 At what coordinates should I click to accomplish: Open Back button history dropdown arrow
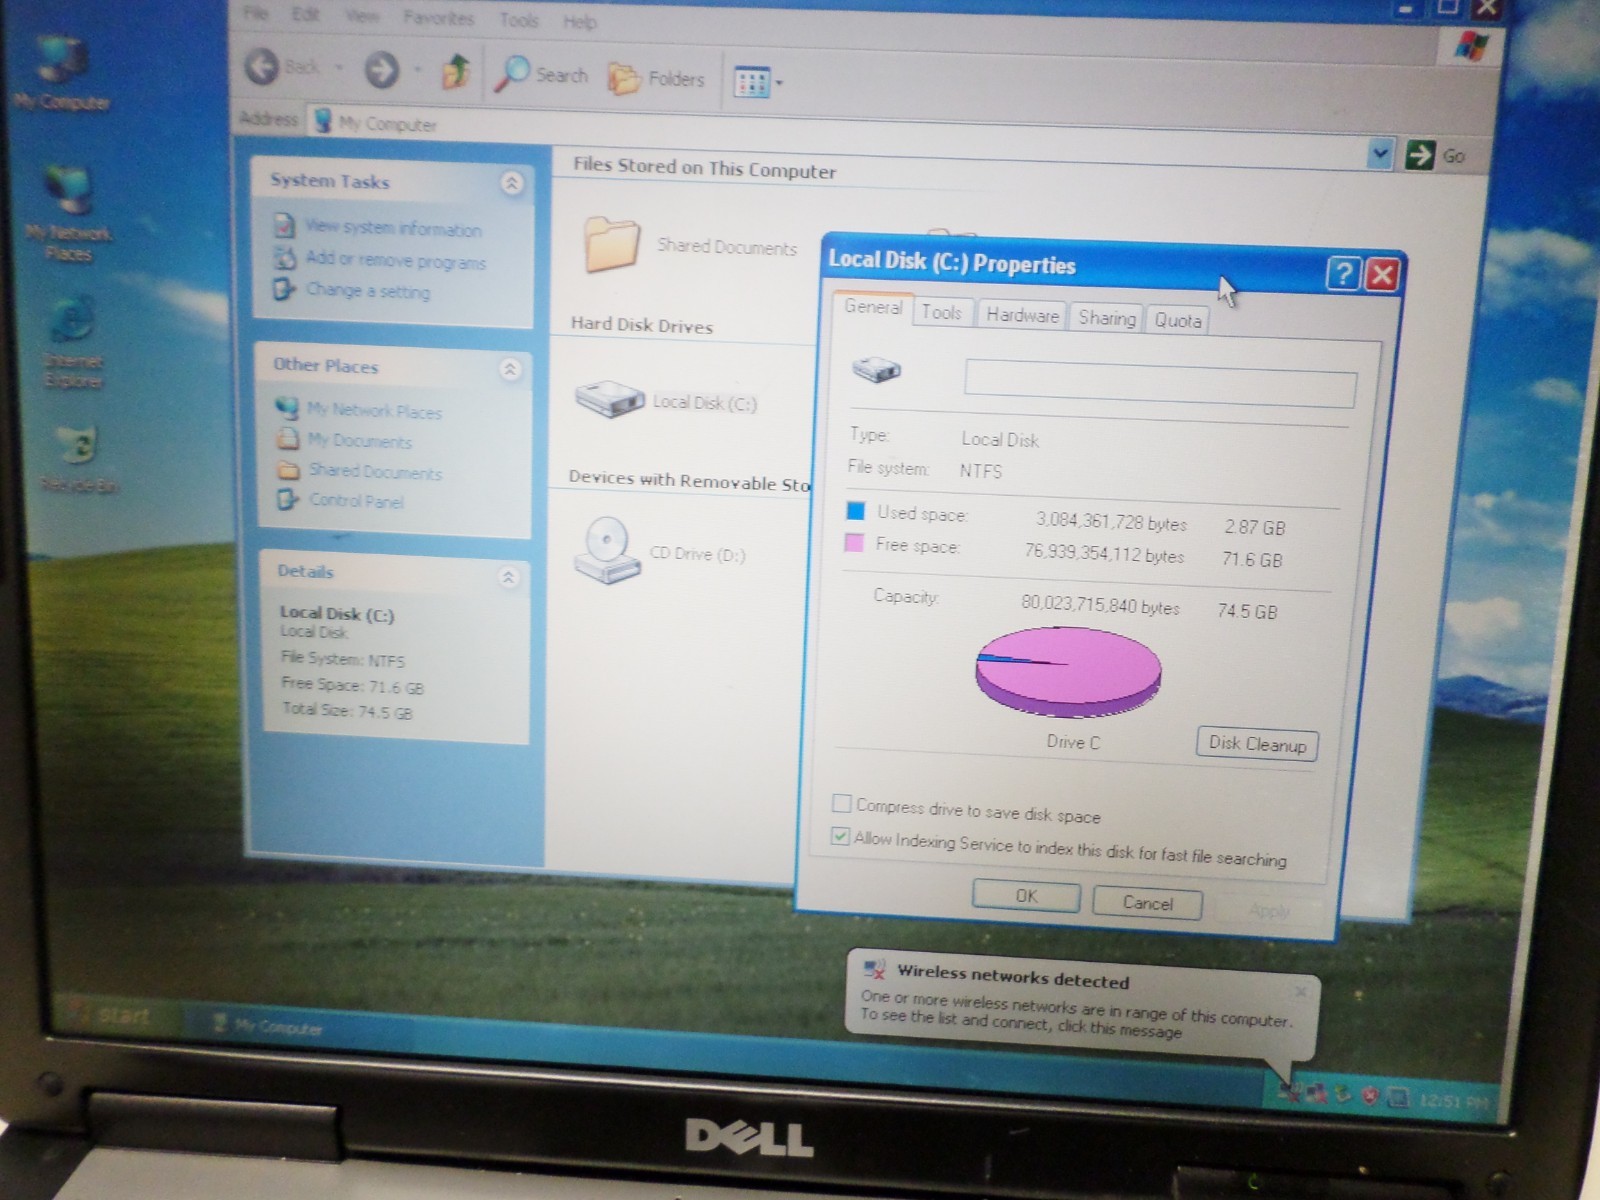339,68
